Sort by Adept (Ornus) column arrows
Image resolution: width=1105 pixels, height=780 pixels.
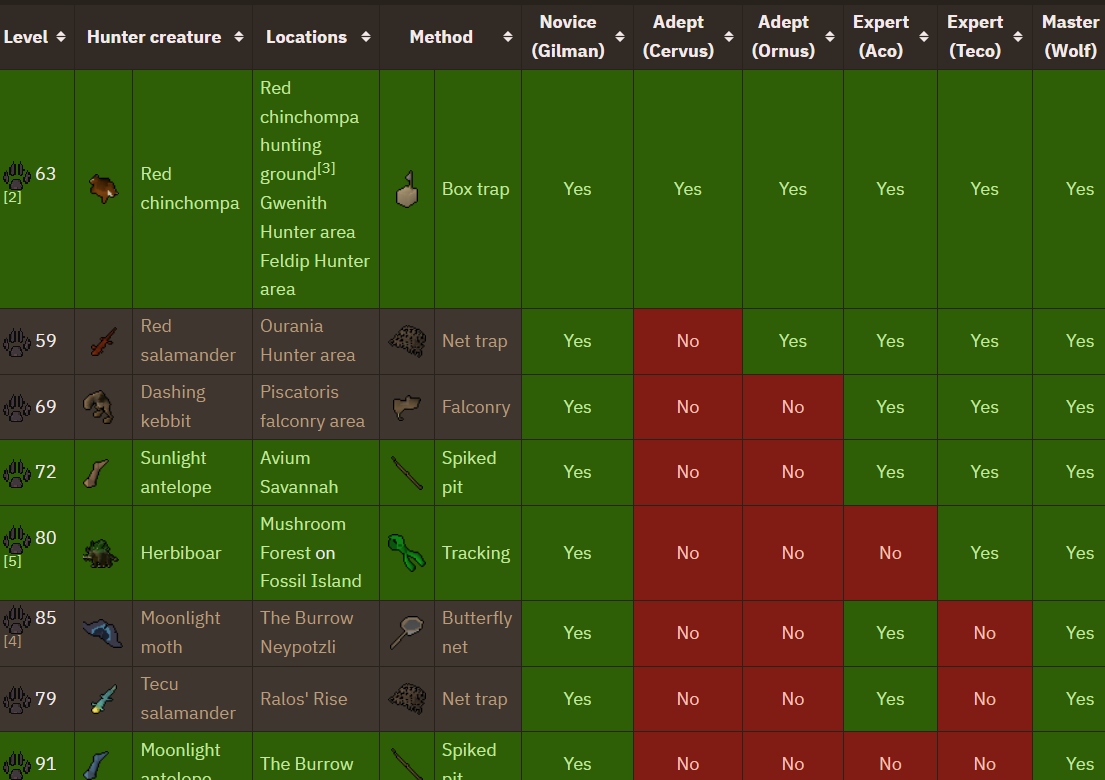tap(830, 37)
